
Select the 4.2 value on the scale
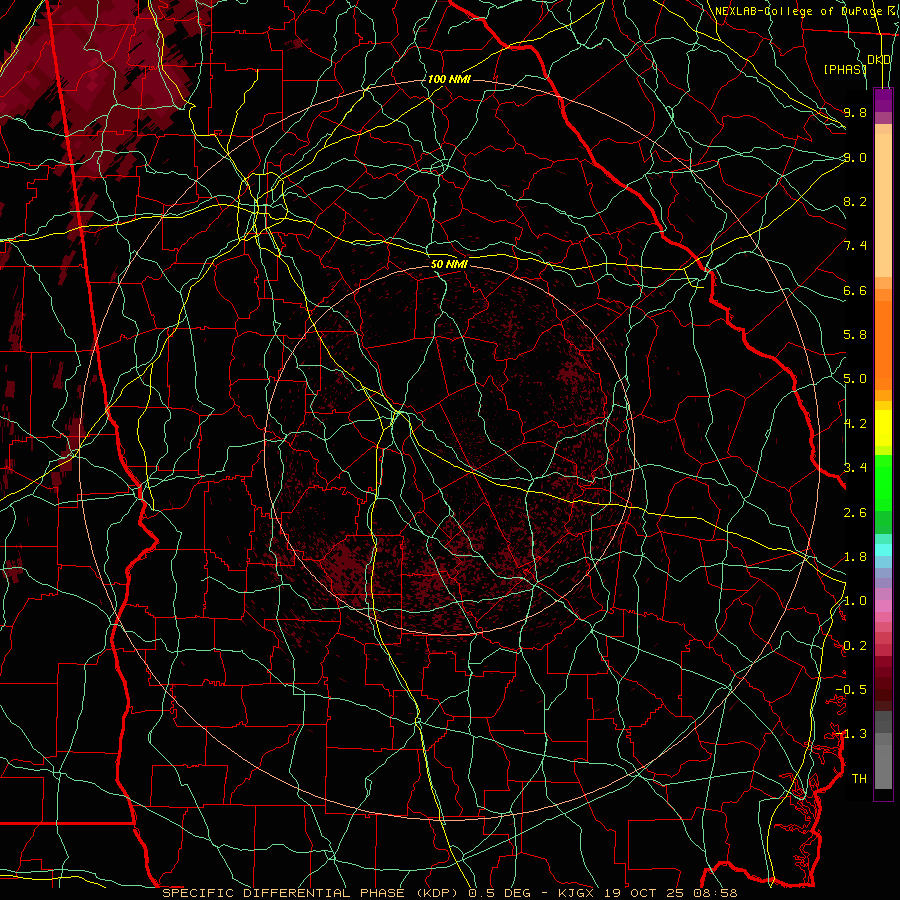pyautogui.click(x=855, y=424)
